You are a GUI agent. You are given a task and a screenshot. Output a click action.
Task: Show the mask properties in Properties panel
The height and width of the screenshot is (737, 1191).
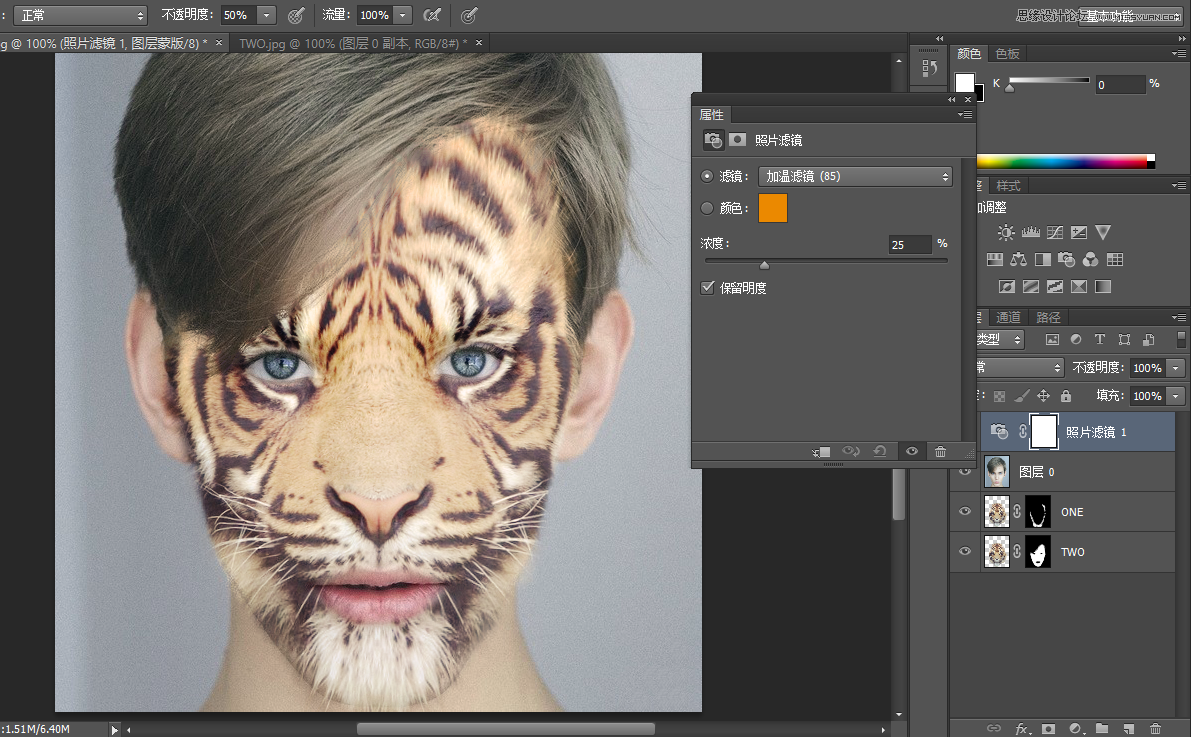pos(737,140)
